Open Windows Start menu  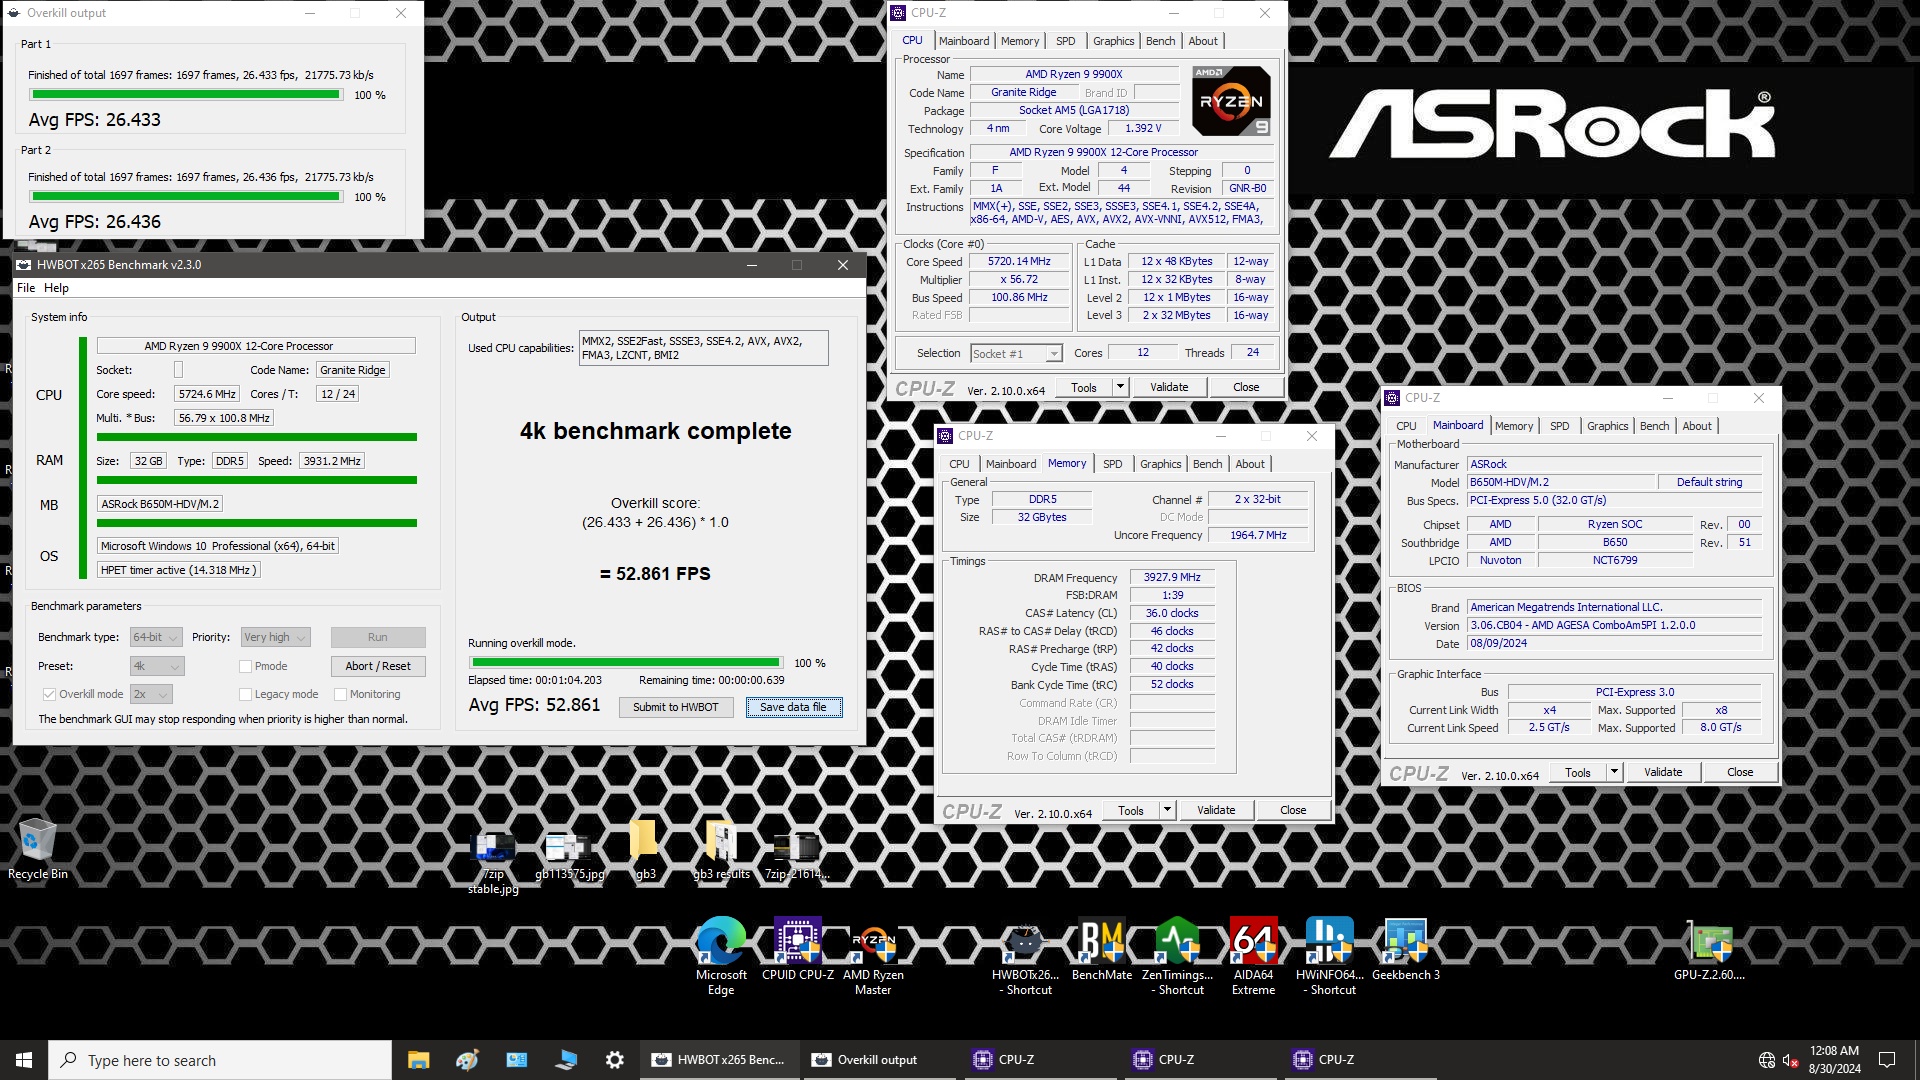24,1060
